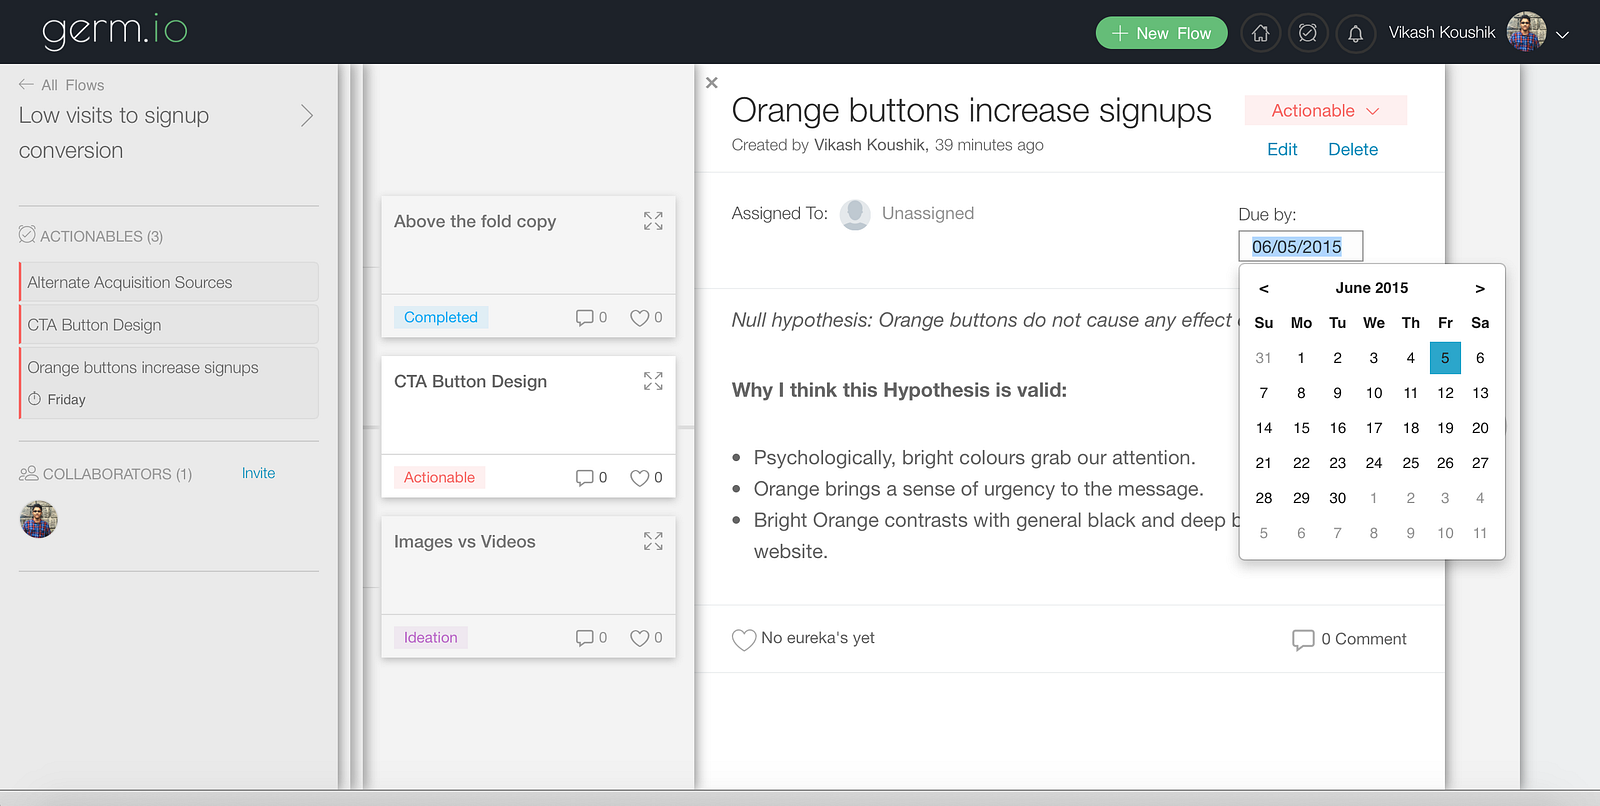Open the user account menu chevron
Screen dimensions: 1600x806
point(1562,34)
